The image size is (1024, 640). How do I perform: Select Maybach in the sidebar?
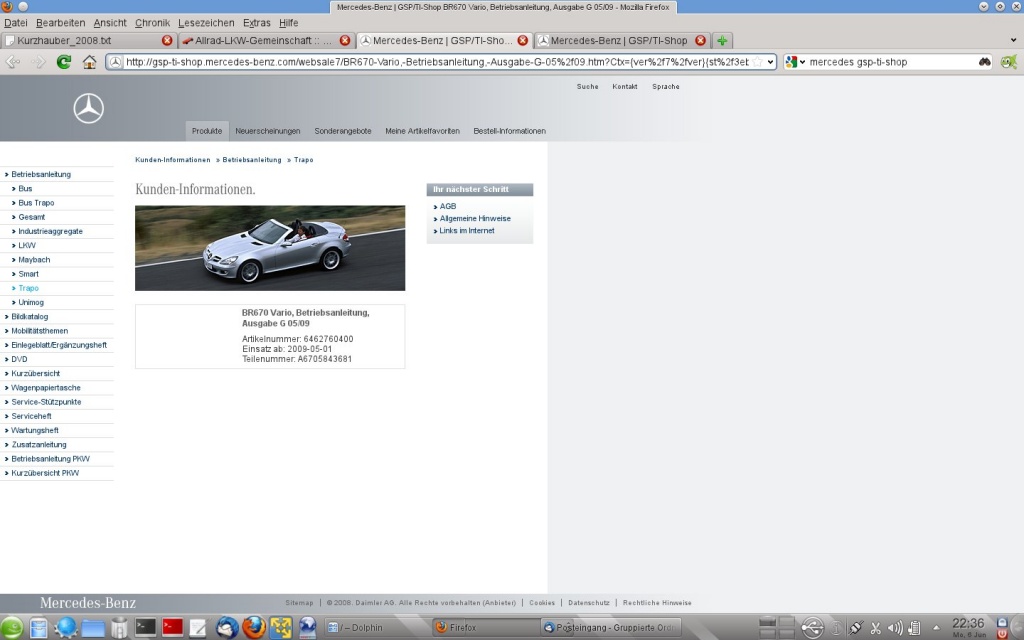click(x=34, y=260)
